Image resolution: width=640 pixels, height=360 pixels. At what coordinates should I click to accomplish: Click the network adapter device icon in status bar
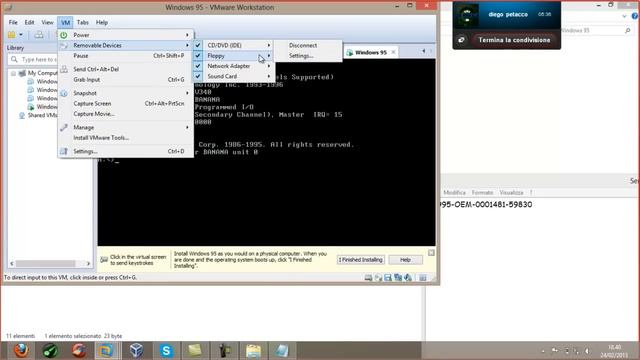pyautogui.click(x=398, y=278)
